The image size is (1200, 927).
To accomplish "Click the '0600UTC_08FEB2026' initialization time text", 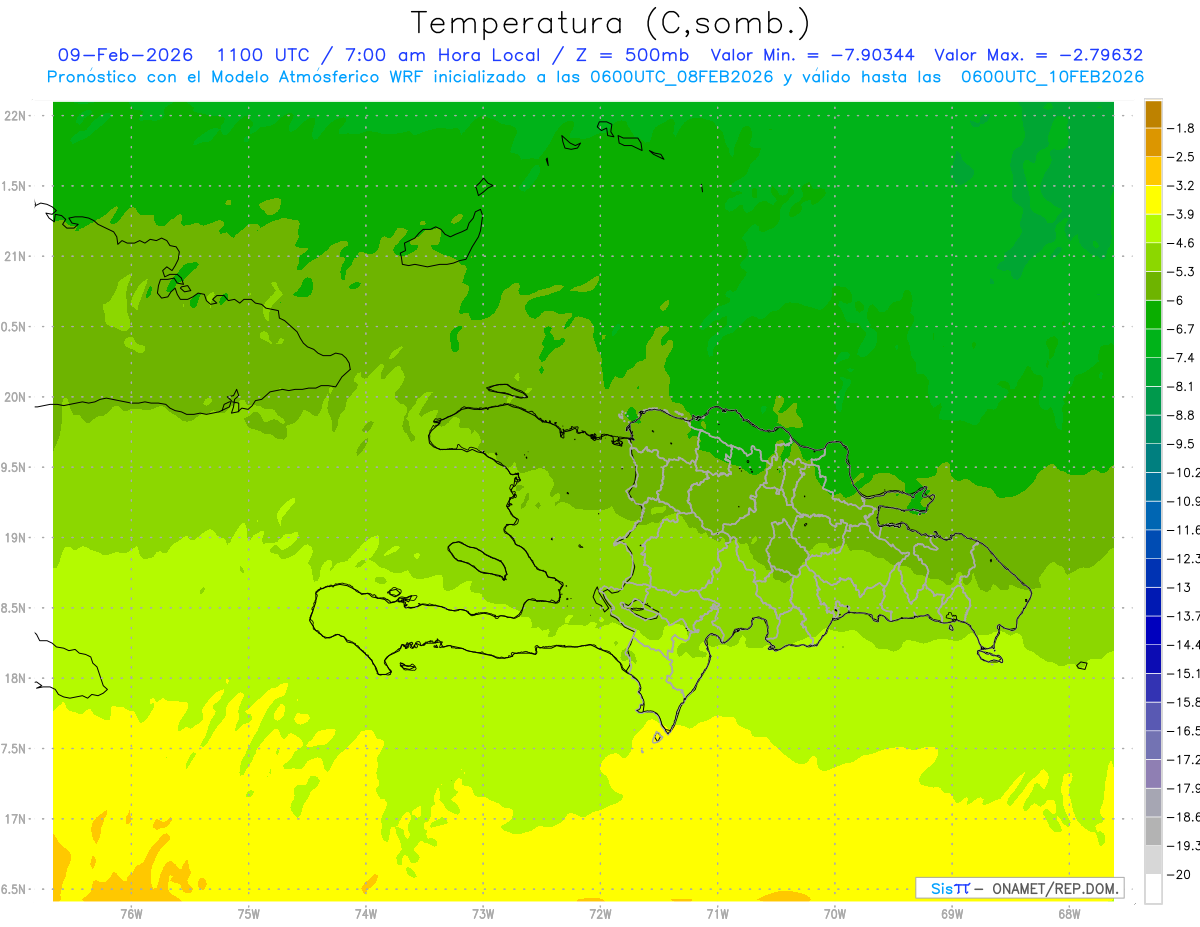I will tap(681, 77).
